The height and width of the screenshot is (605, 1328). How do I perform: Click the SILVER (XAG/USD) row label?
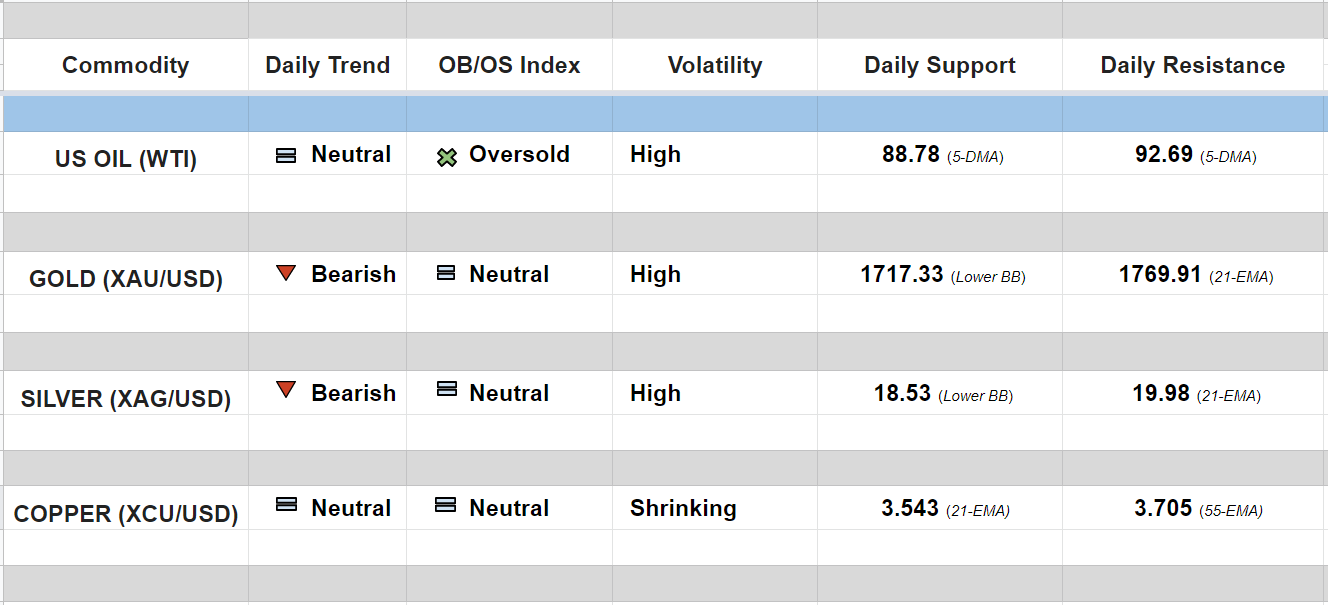click(125, 399)
